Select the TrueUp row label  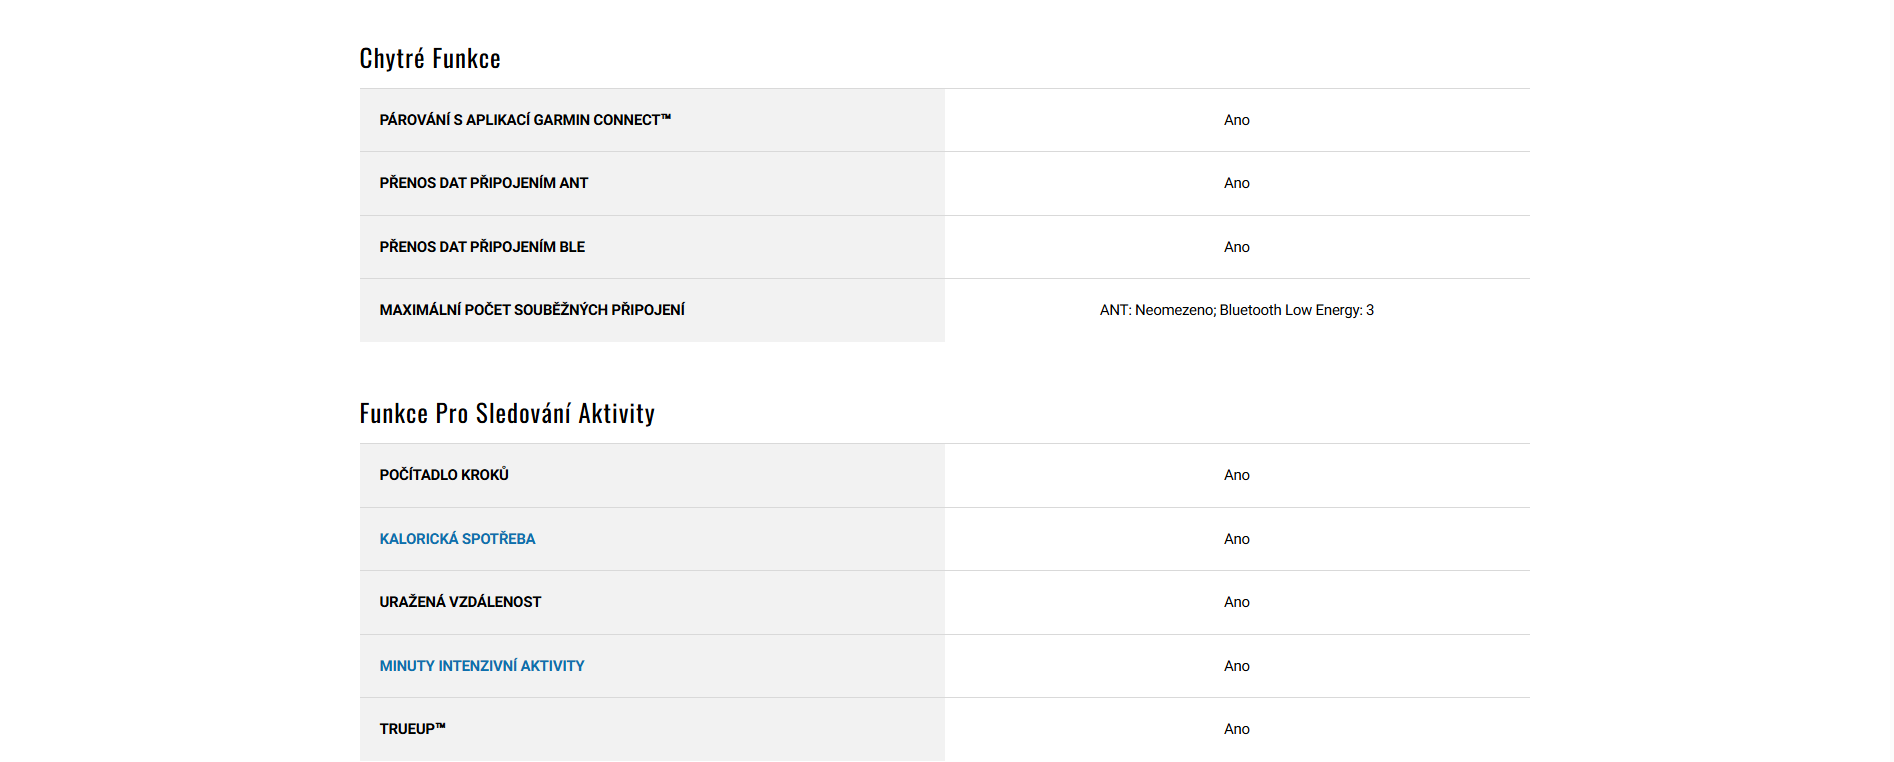click(x=412, y=729)
